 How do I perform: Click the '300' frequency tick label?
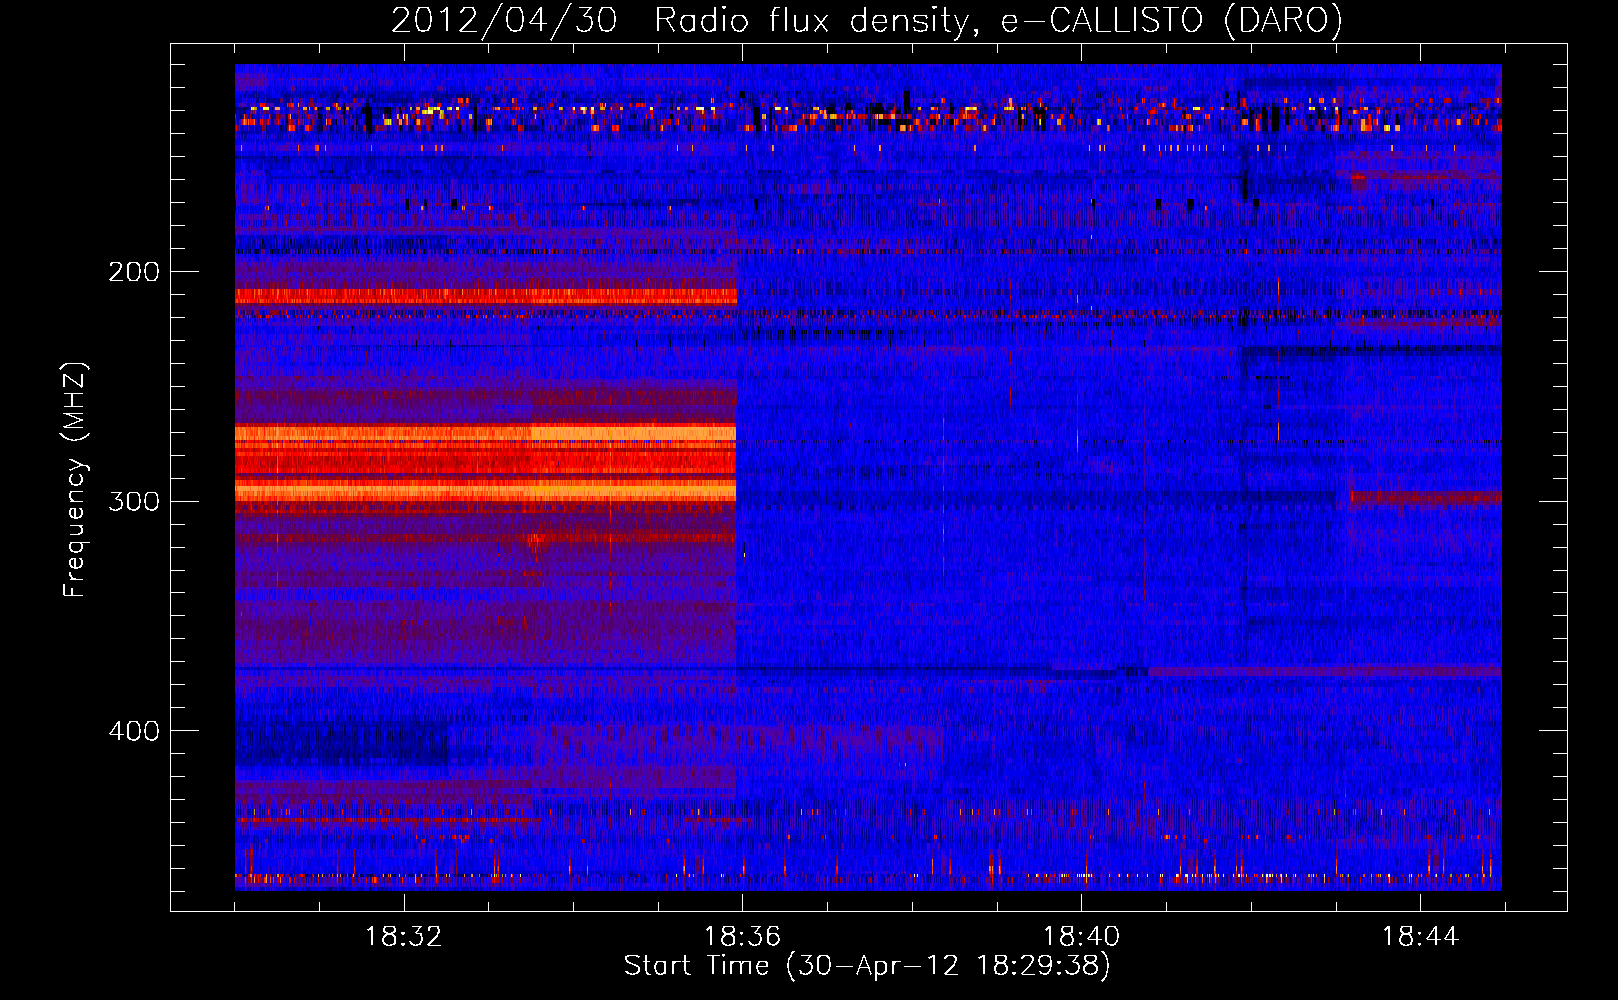click(x=134, y=501)
